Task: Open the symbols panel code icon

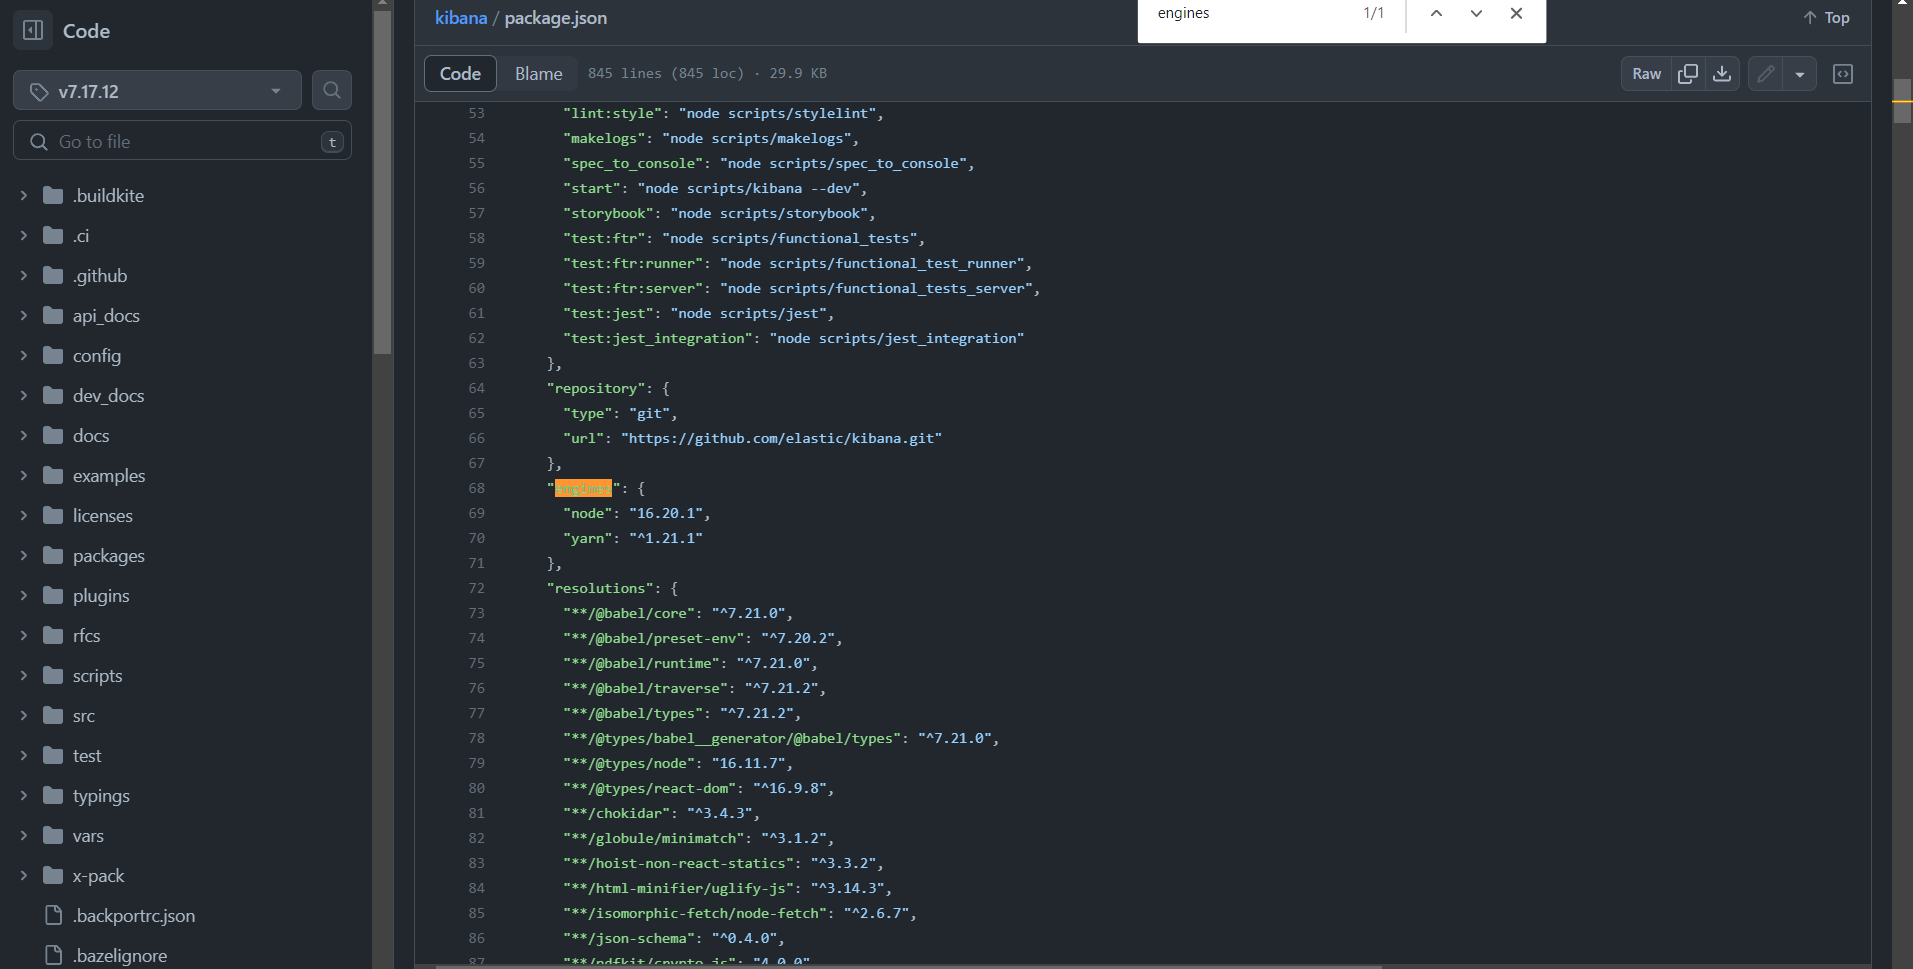Action: (1844, 73)
